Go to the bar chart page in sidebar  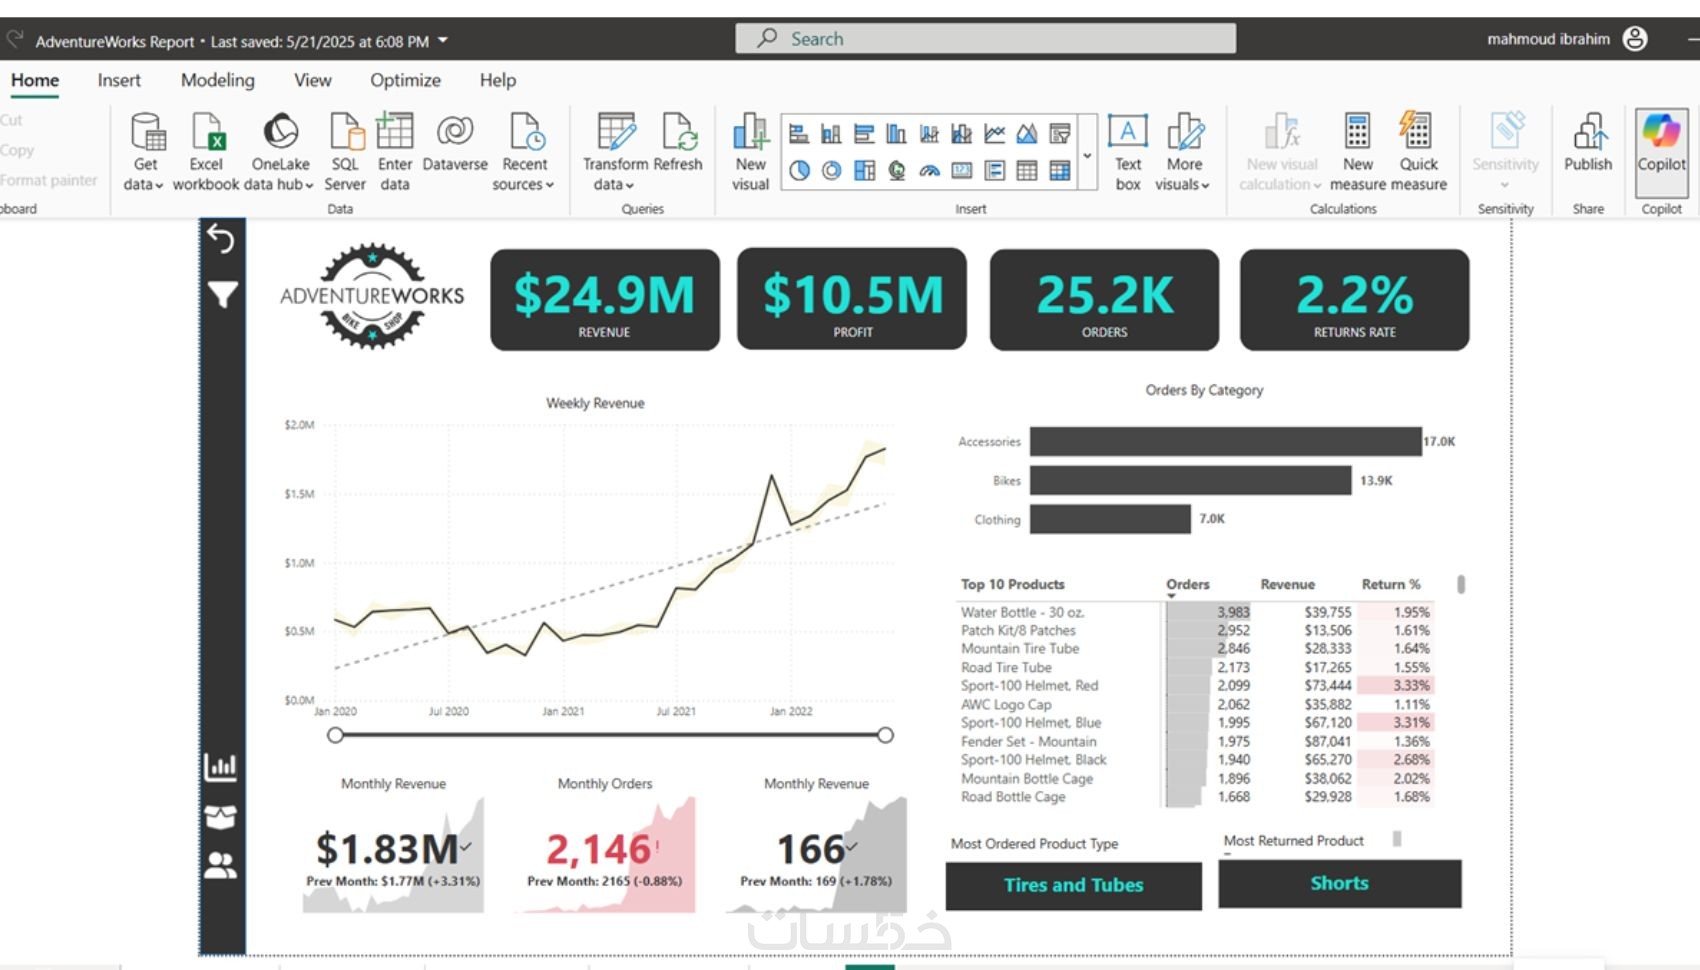tap(221, 767)
